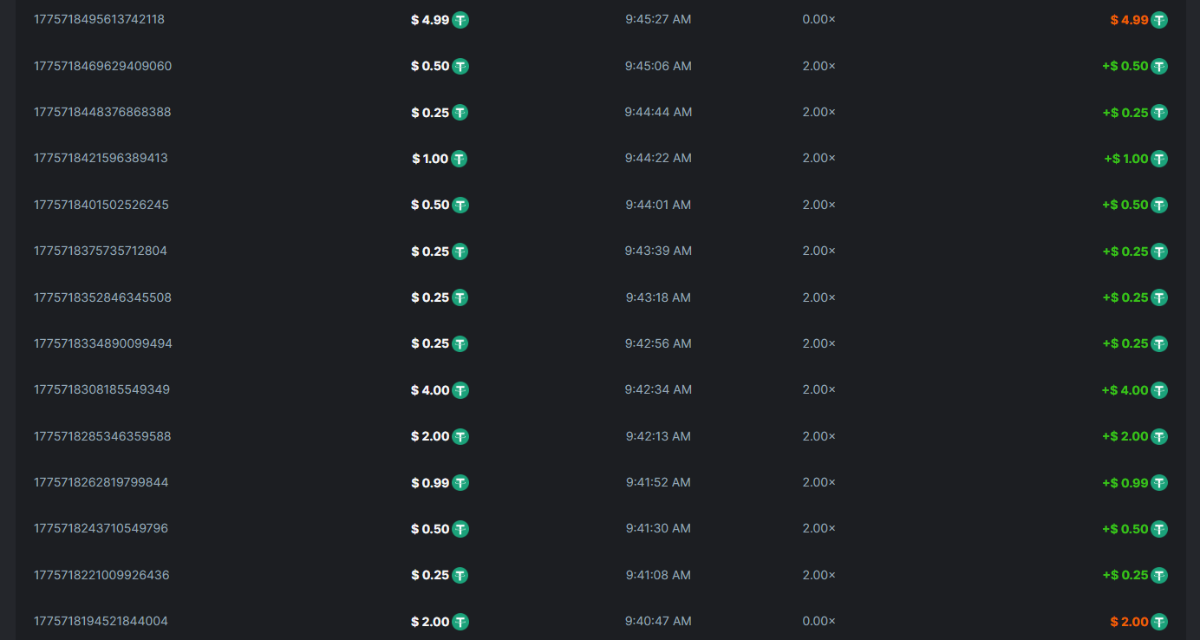Click Tether icon beside orange $2.00 payout
Viewport: 1200px width, 640px height.
point(1159,622)
